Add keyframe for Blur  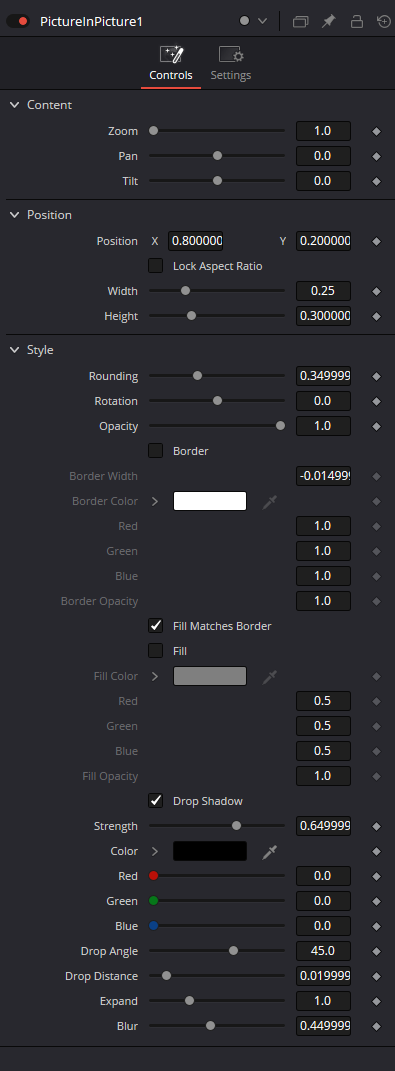pos(376,1026)
